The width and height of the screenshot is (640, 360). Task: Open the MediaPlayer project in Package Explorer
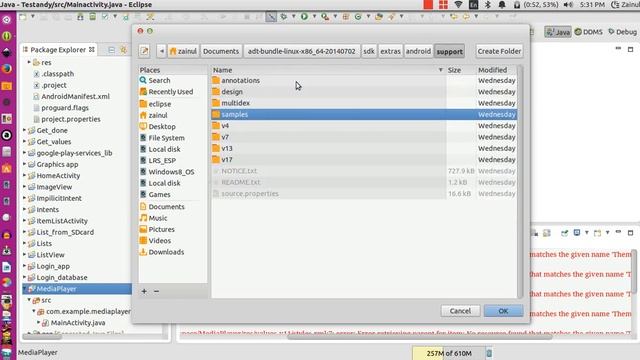pyautogui.click(x=56, y=289)
